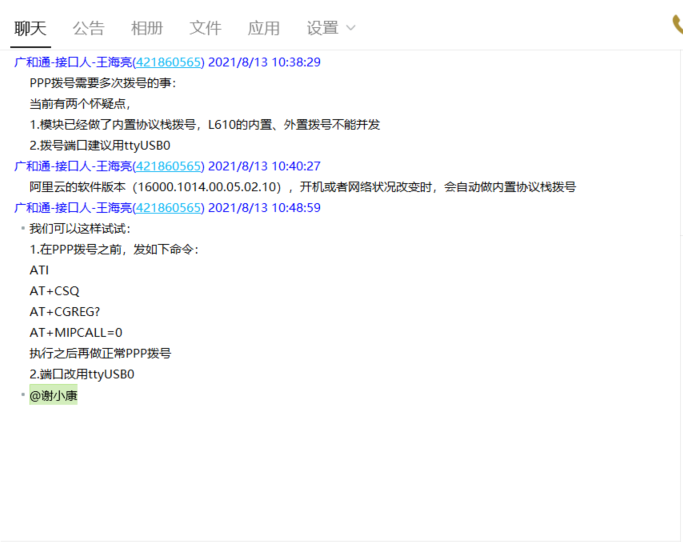Click the line about L610内置、外置拨号不能并发
Viewport: 683px width, 542px height.
coord(205,125)
